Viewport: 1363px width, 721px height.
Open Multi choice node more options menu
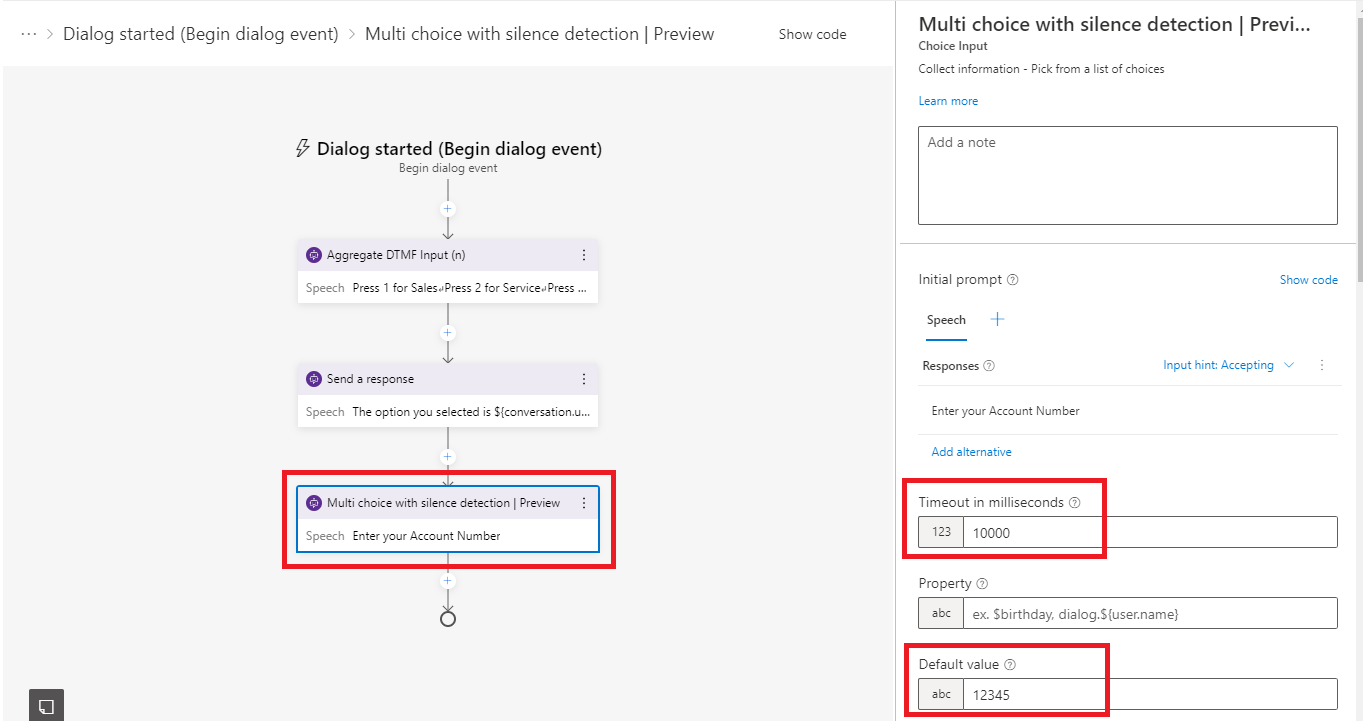point(584,503)
